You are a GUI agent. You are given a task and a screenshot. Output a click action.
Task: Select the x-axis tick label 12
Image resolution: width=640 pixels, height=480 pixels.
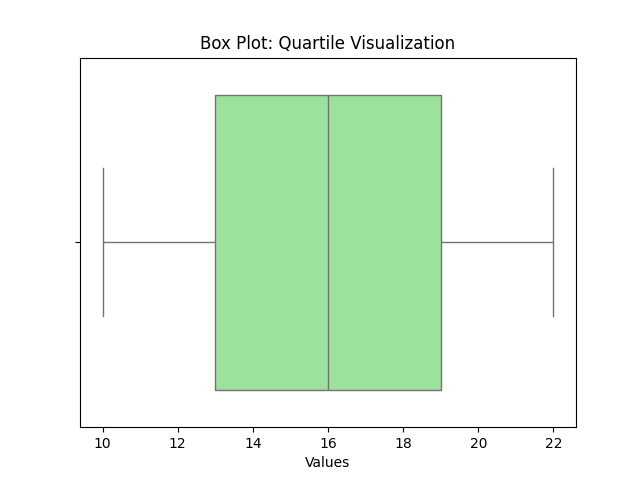click(x=178, y=443)
